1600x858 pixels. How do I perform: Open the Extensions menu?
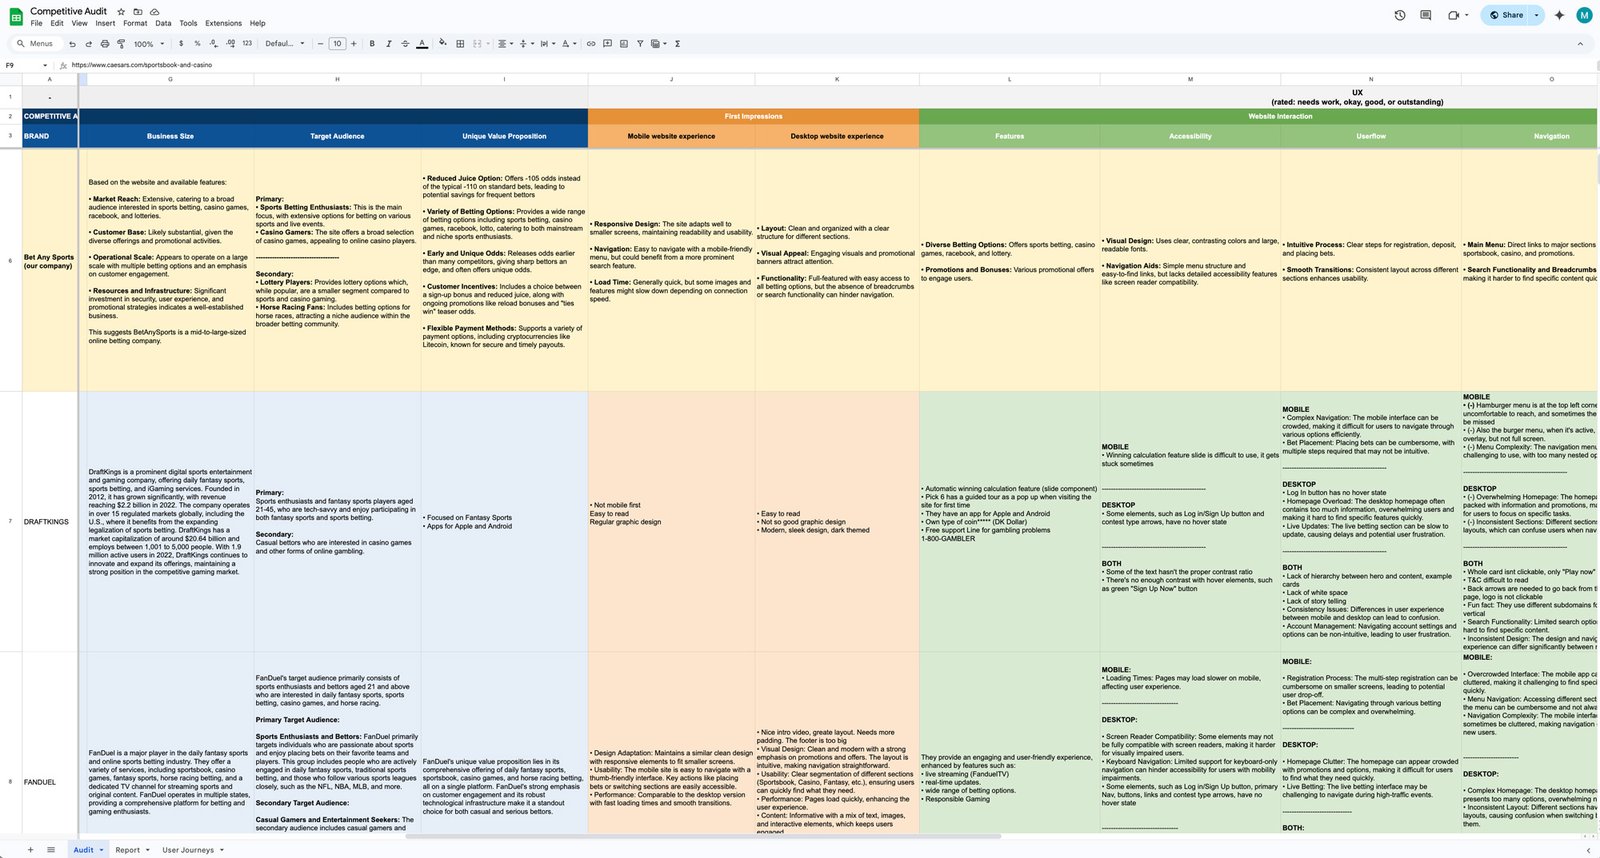pyautogui.click(x=223, y=23)
